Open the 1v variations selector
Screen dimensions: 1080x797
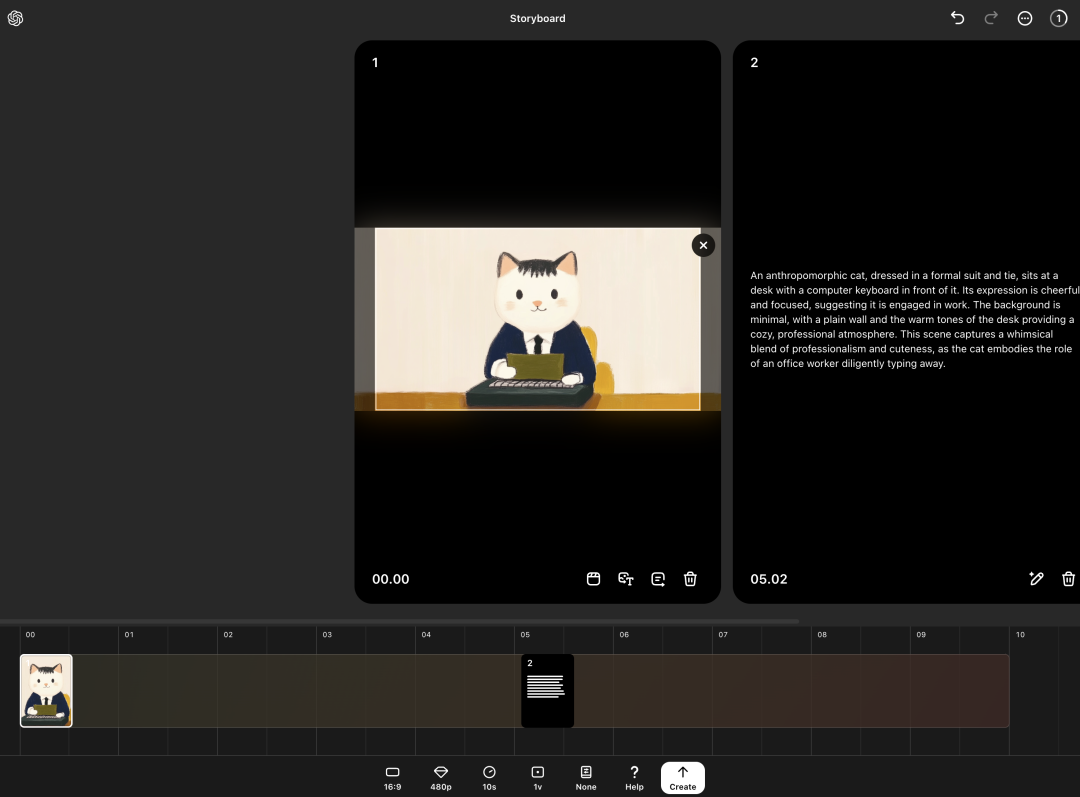tap(538, 778)
